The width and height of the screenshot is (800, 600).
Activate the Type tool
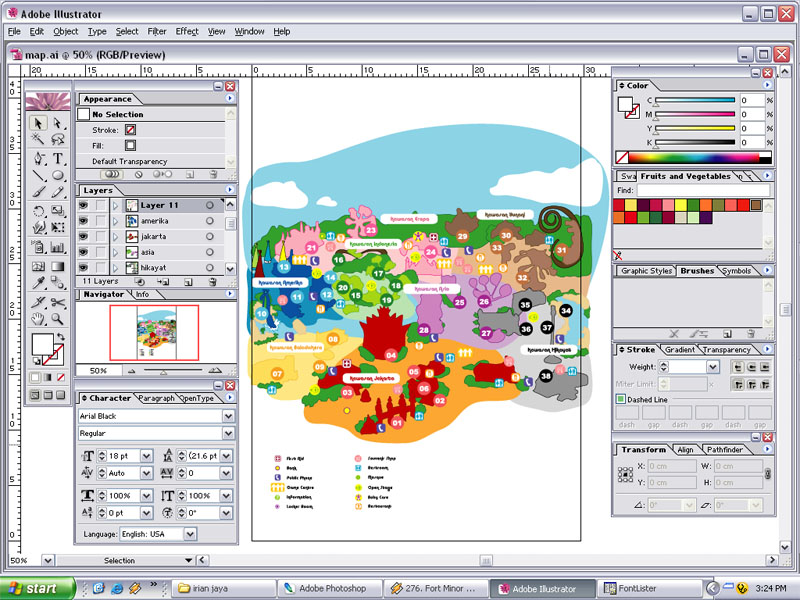click(57, 158)
